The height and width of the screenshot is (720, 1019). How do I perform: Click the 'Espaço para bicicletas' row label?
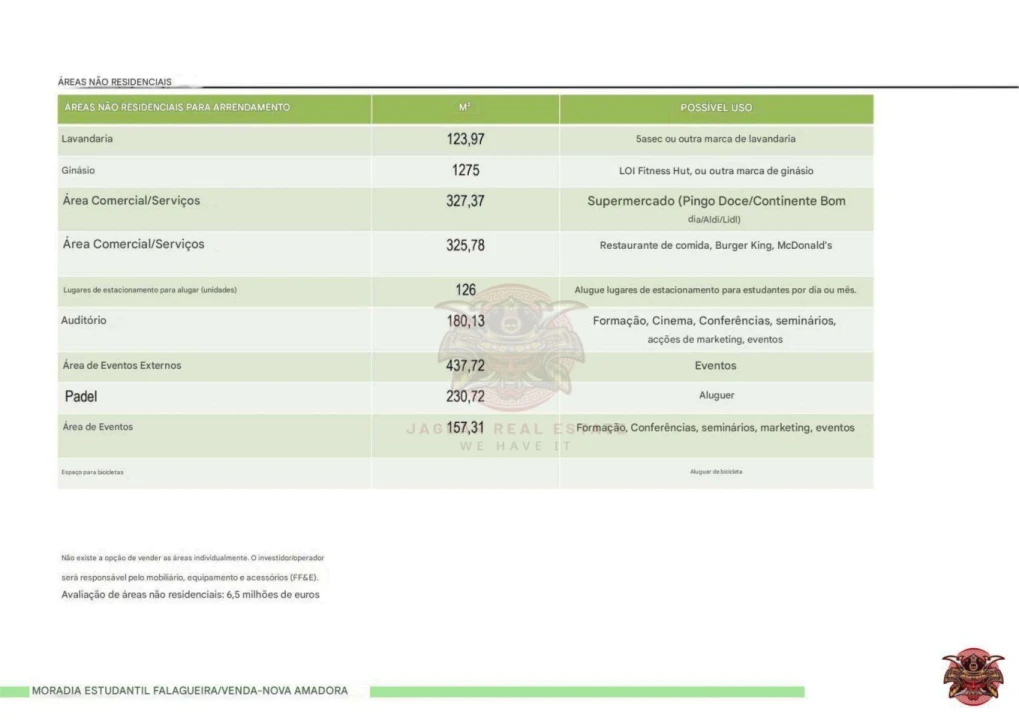point(92,472)
